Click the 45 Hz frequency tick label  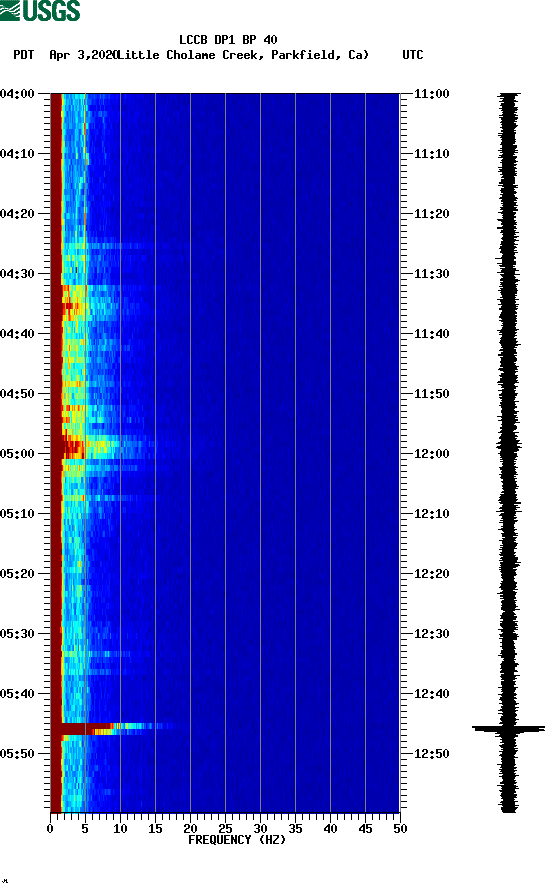(365, 829)
